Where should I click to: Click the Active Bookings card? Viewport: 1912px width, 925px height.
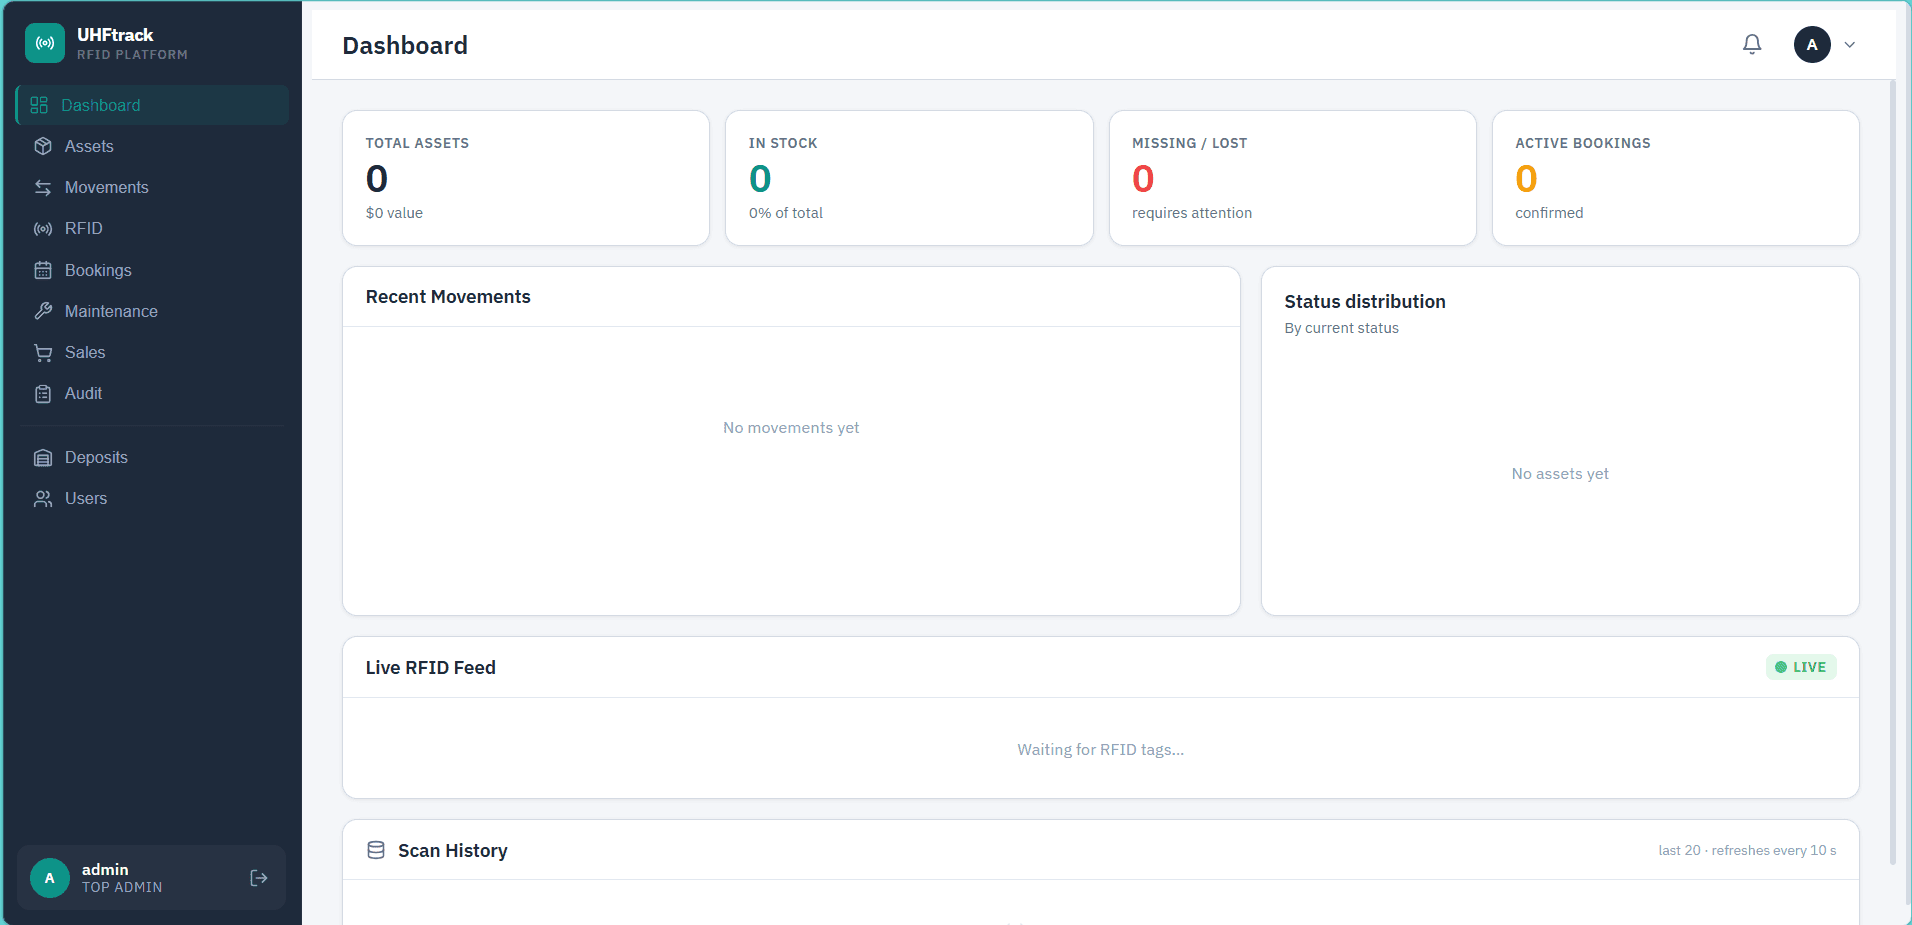tap(1676, 178)
